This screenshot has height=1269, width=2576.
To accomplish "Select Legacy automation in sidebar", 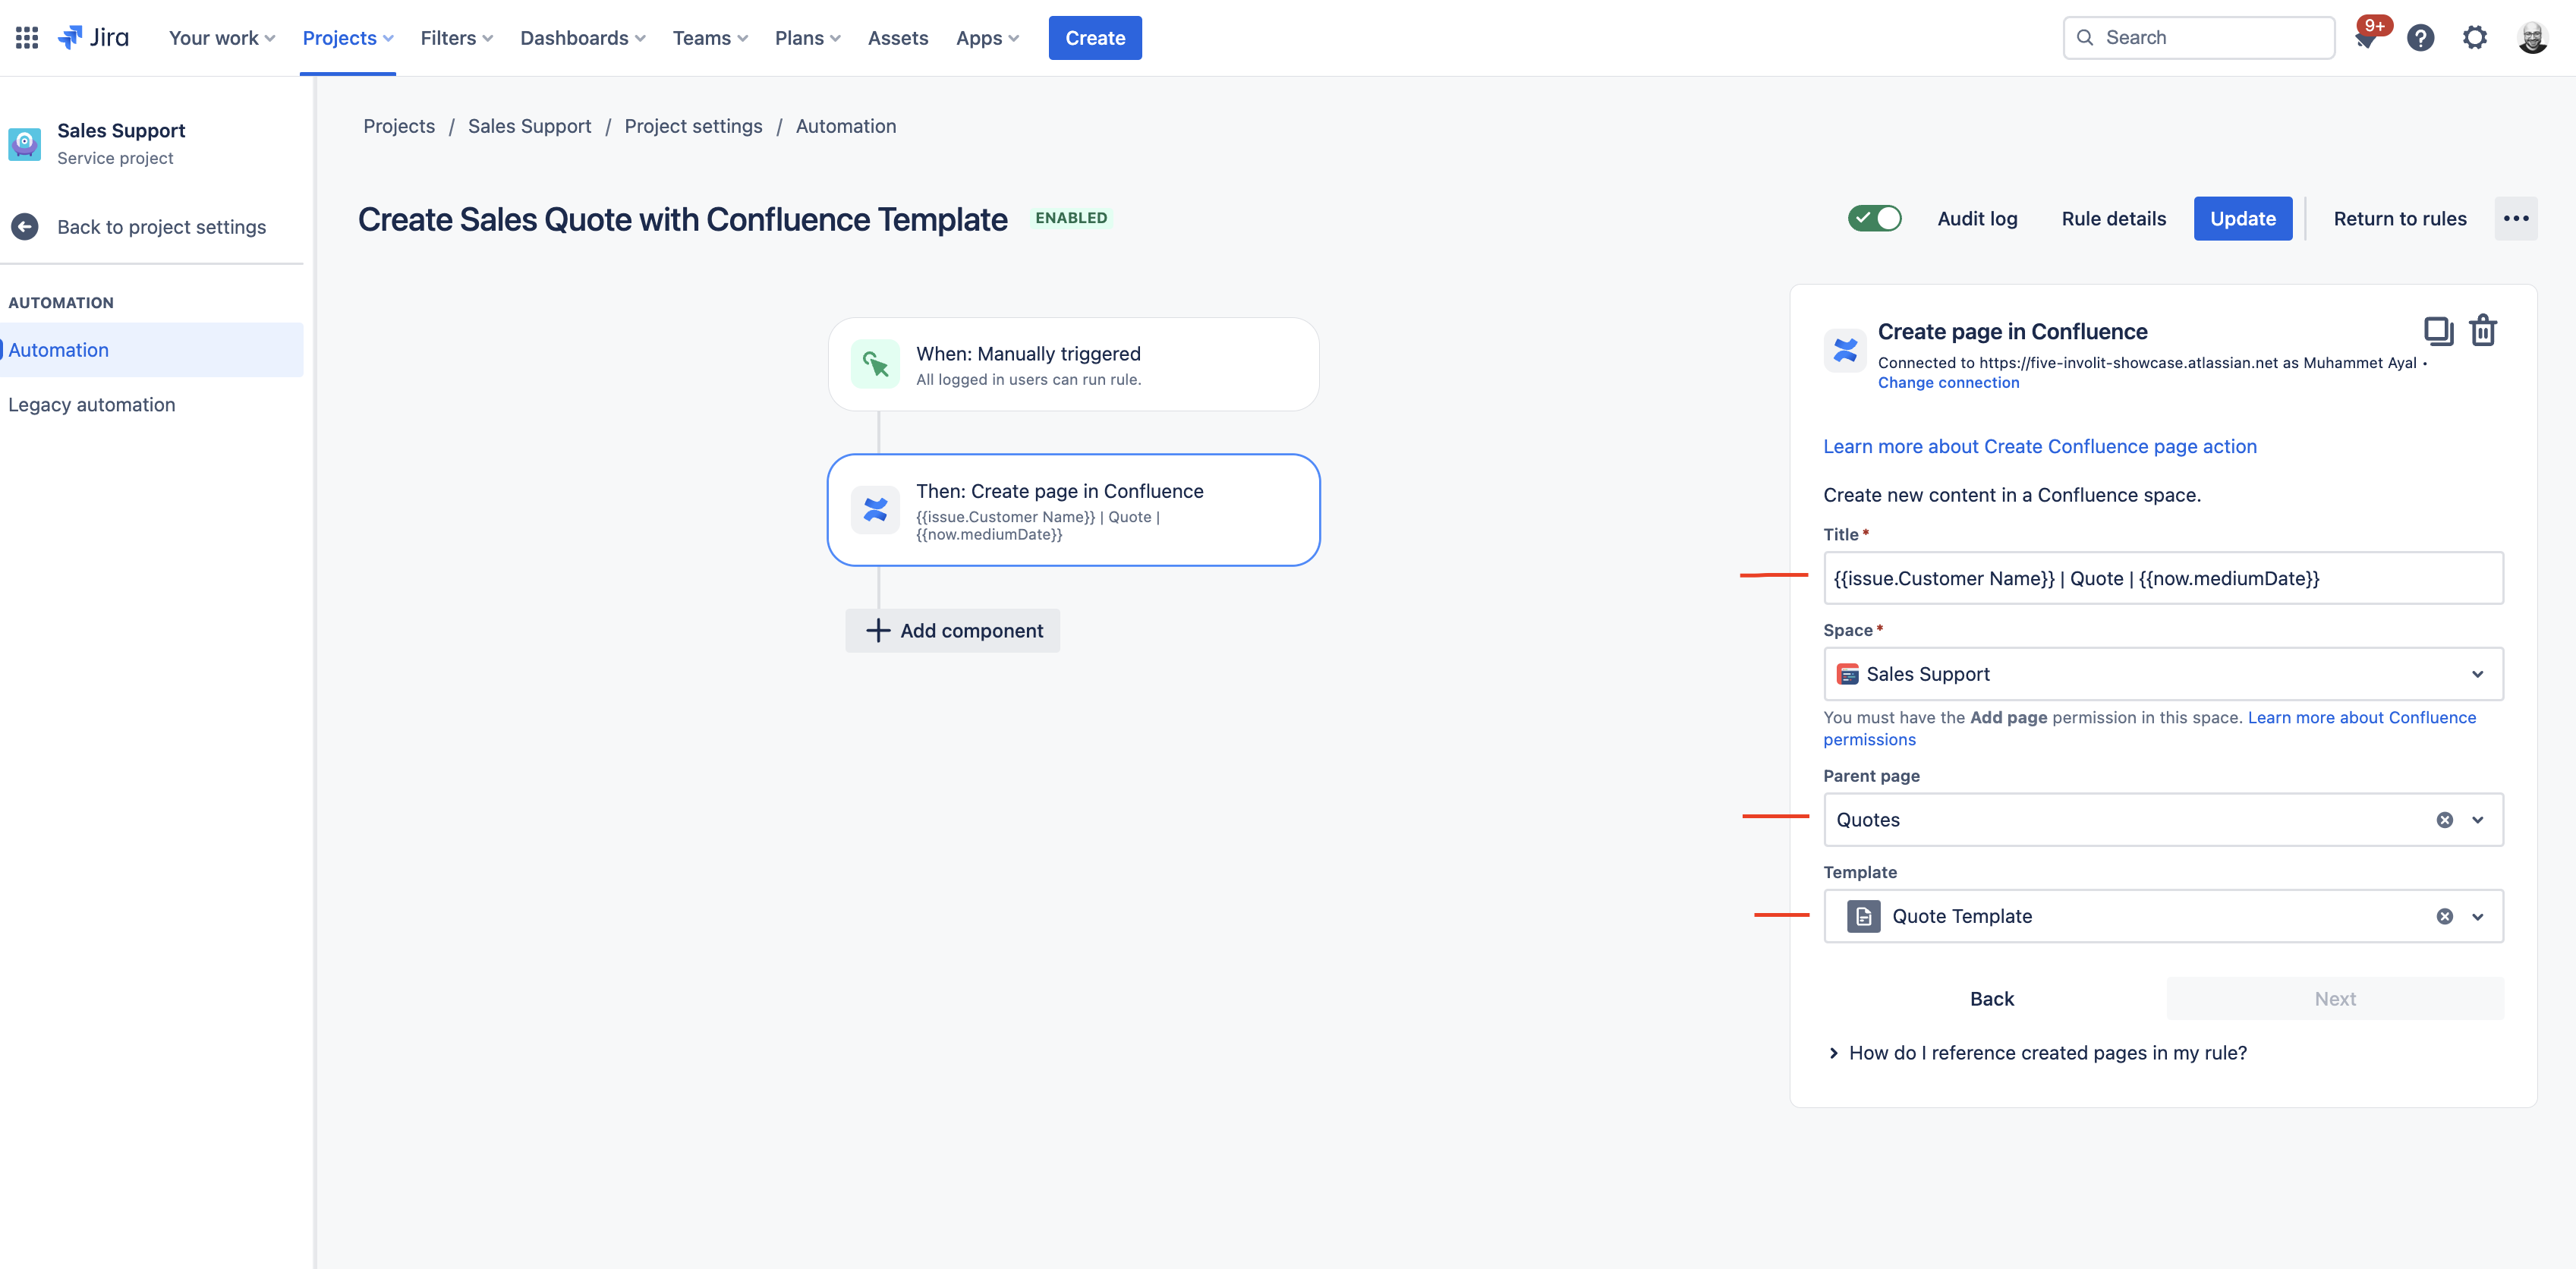I will pos(92,405).
